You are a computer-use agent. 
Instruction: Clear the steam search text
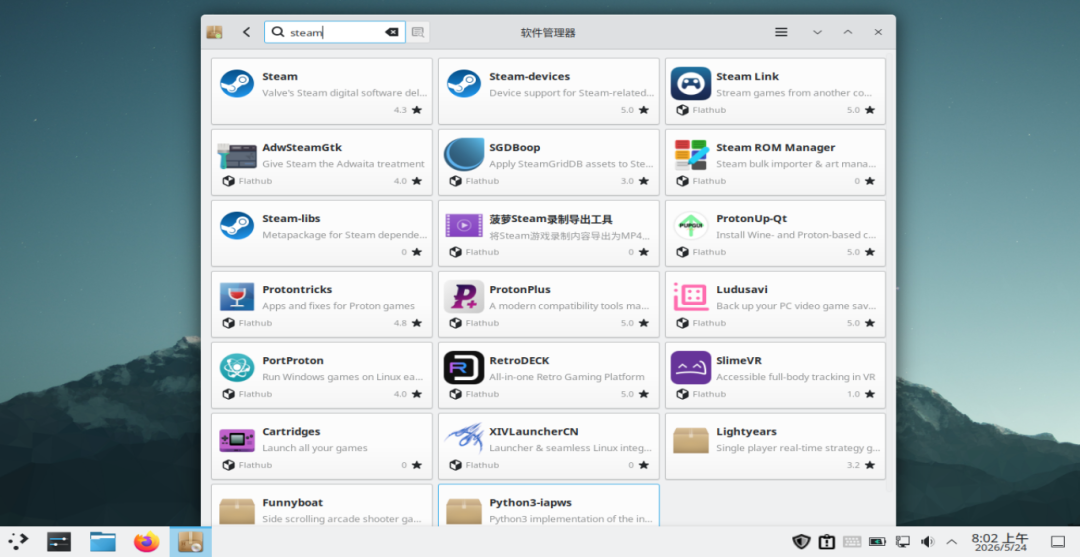tap(391, 32)
